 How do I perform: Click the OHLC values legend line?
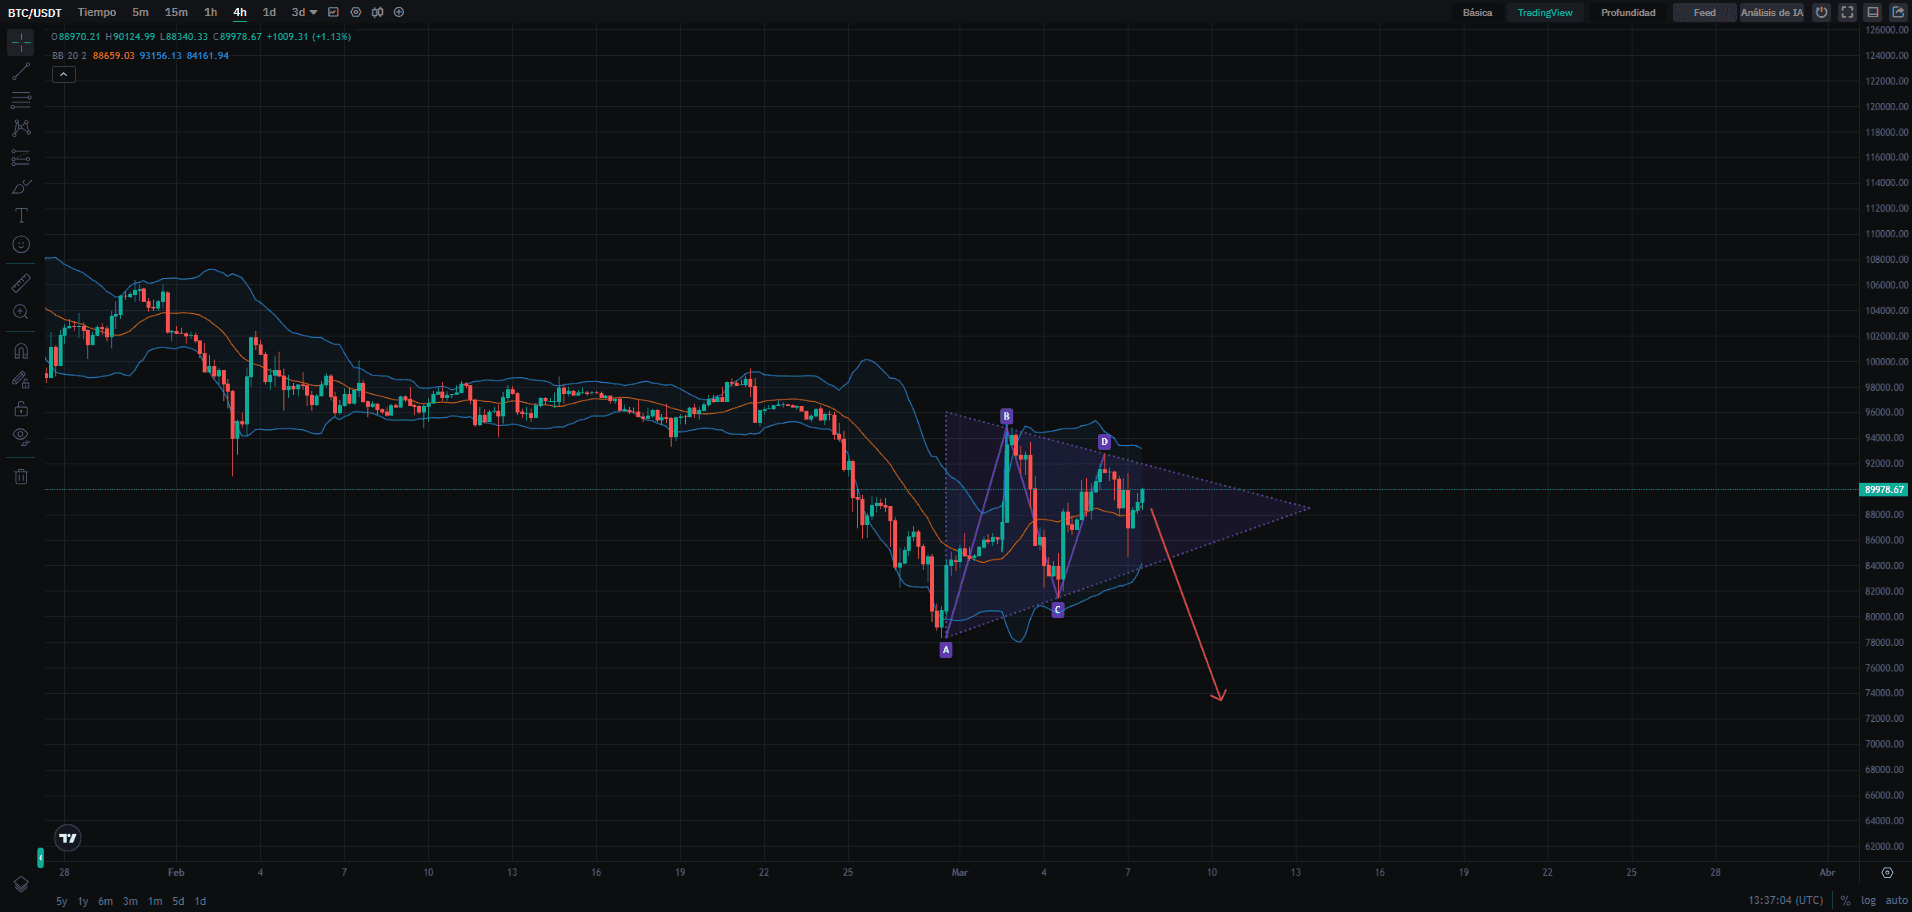pos(201,37)
